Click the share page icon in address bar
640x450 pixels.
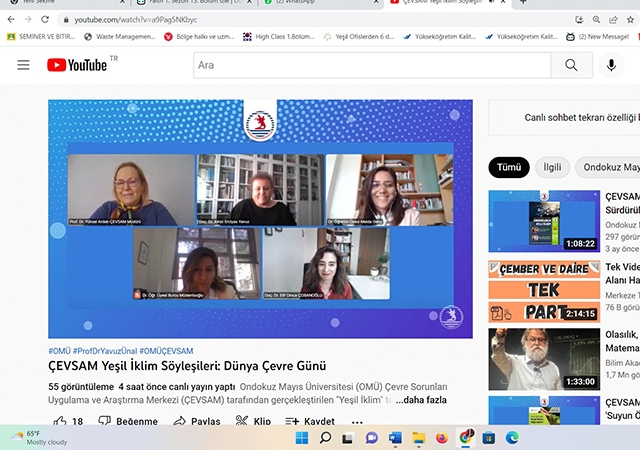tap(613, 20)
